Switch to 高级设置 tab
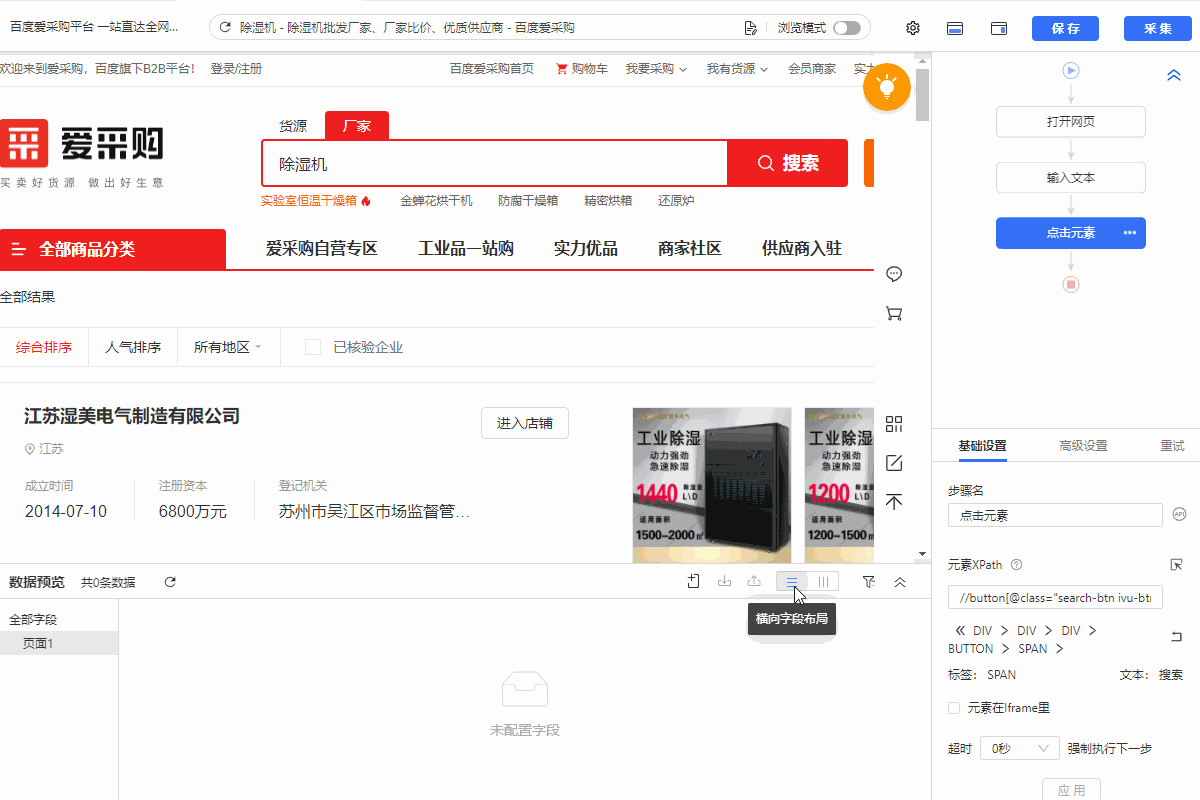The image size is (1200, 800). [x=1083, y=446]
